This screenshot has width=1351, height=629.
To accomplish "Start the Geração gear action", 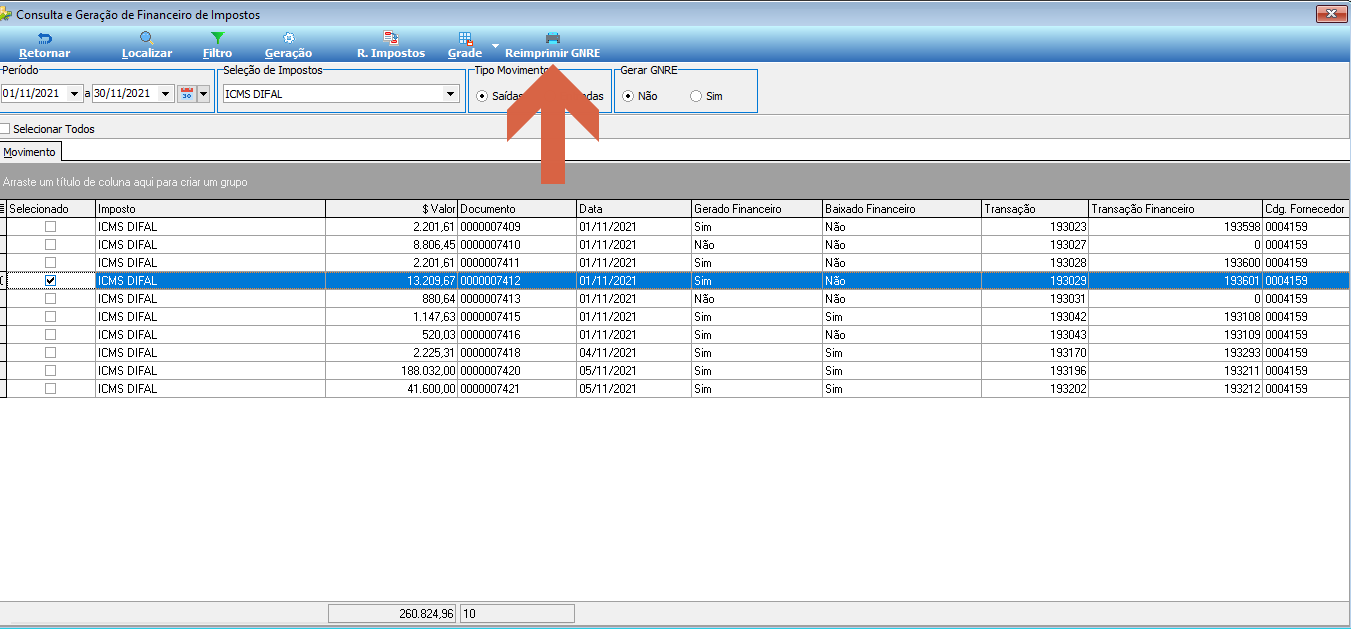I will (288, 45).
